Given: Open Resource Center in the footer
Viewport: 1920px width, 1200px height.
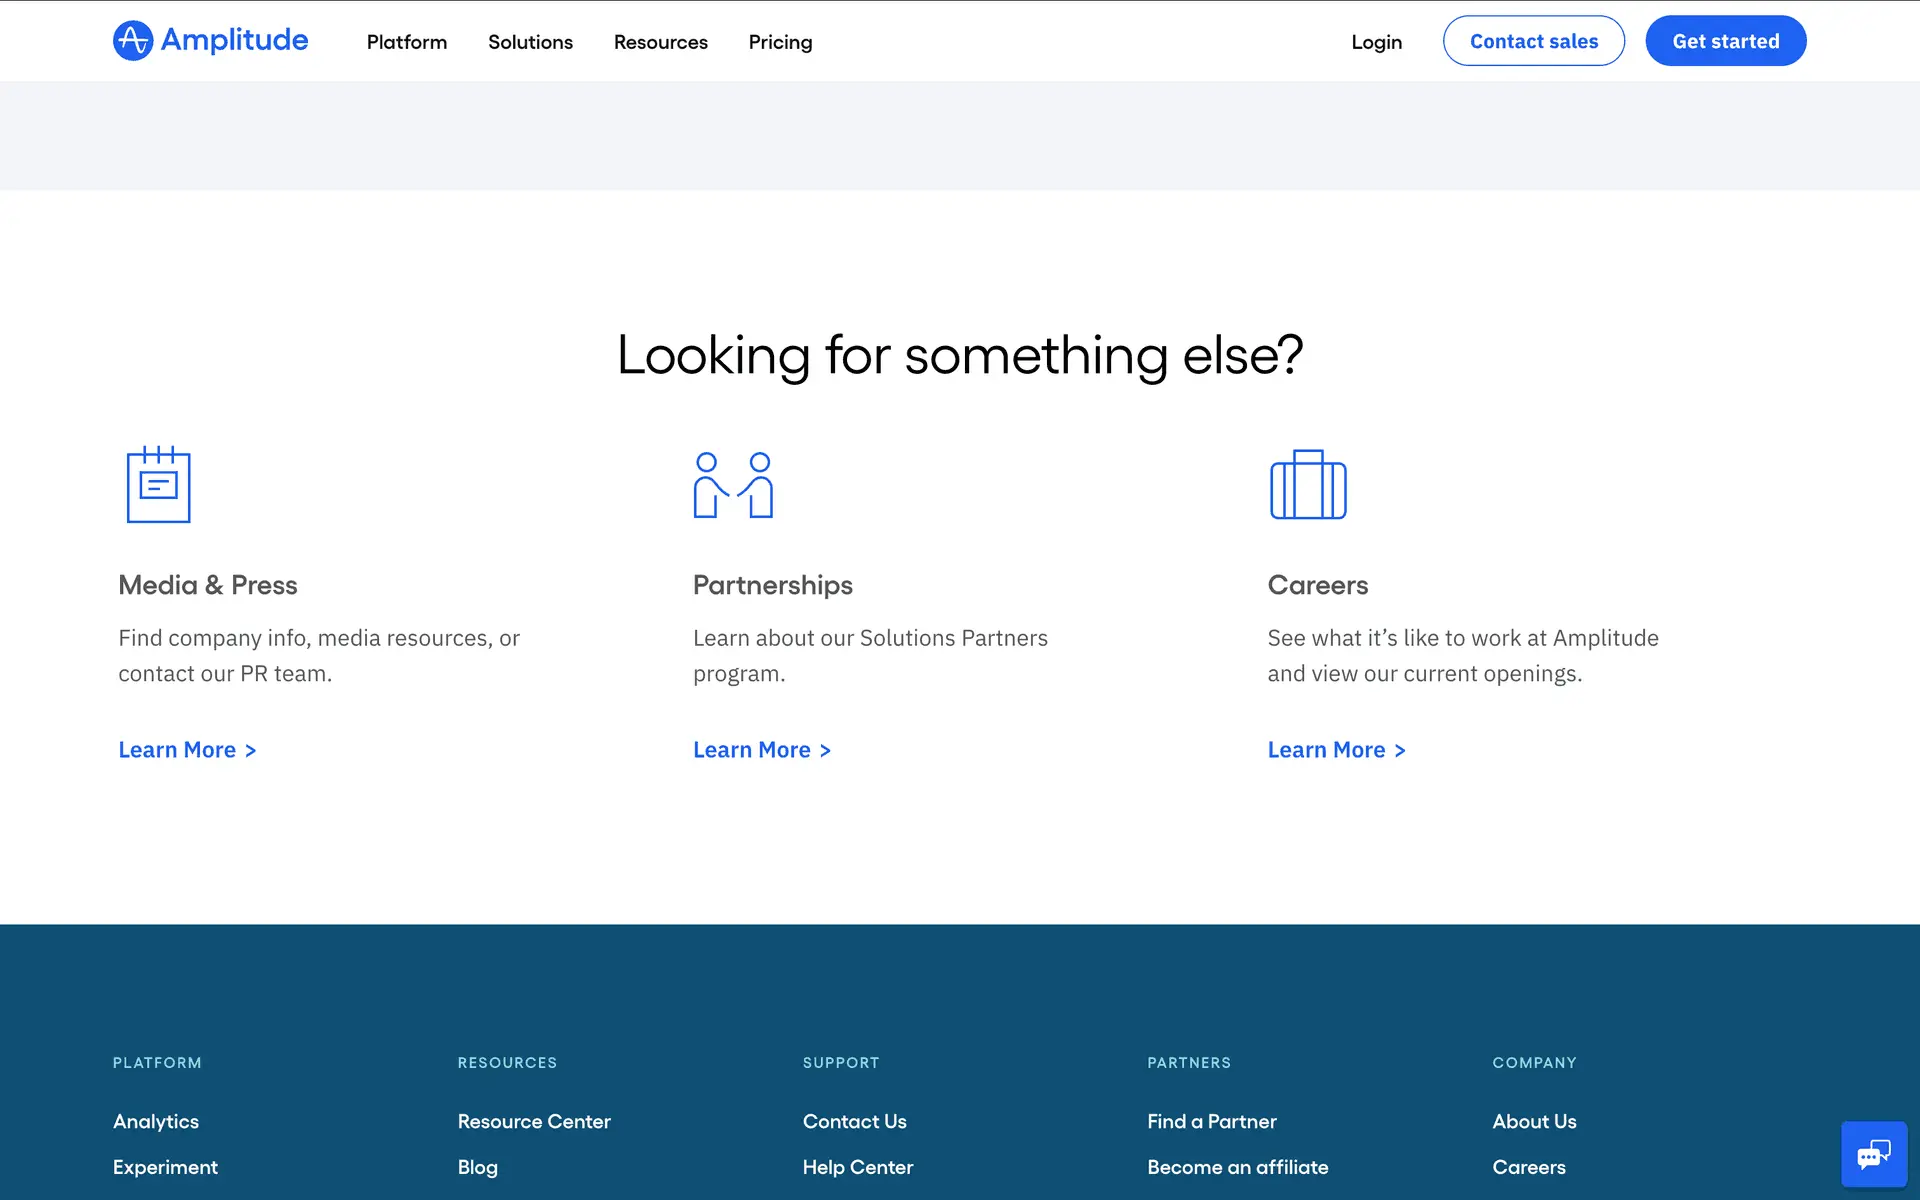Looking at the screenshot, I should tap(534, 1121).
